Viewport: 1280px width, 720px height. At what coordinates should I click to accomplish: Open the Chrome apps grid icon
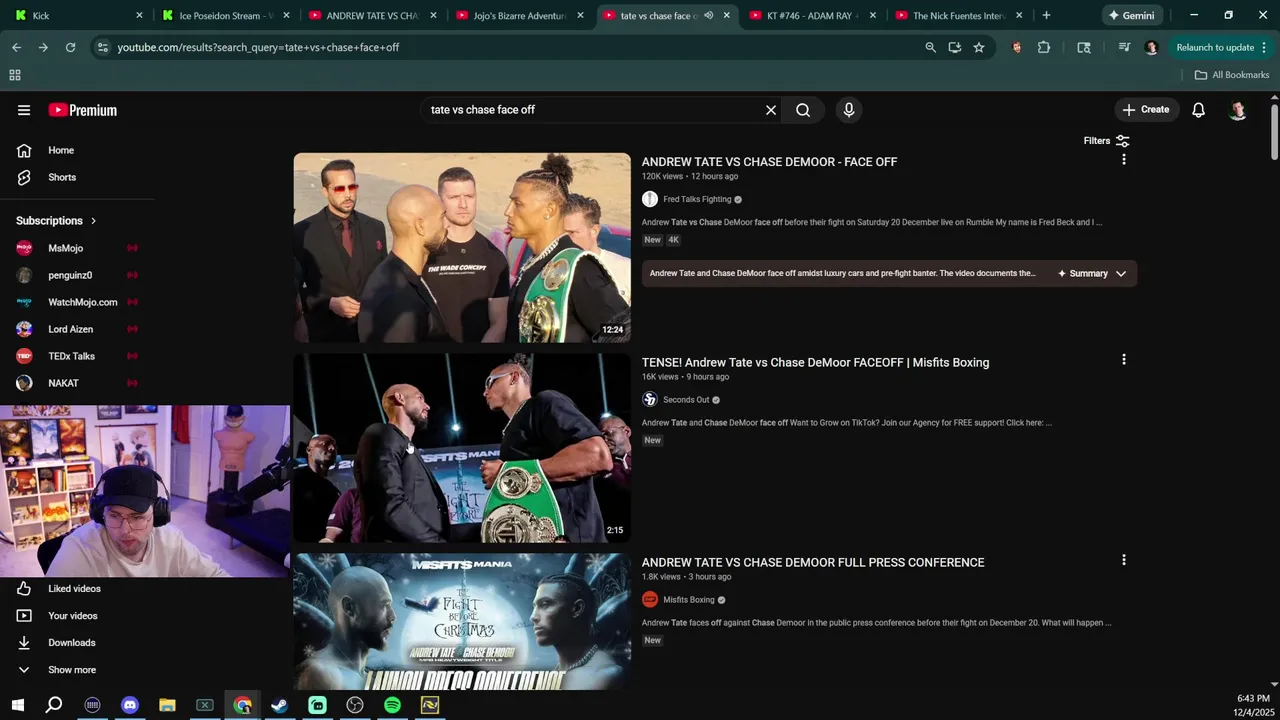coord(15,75)
